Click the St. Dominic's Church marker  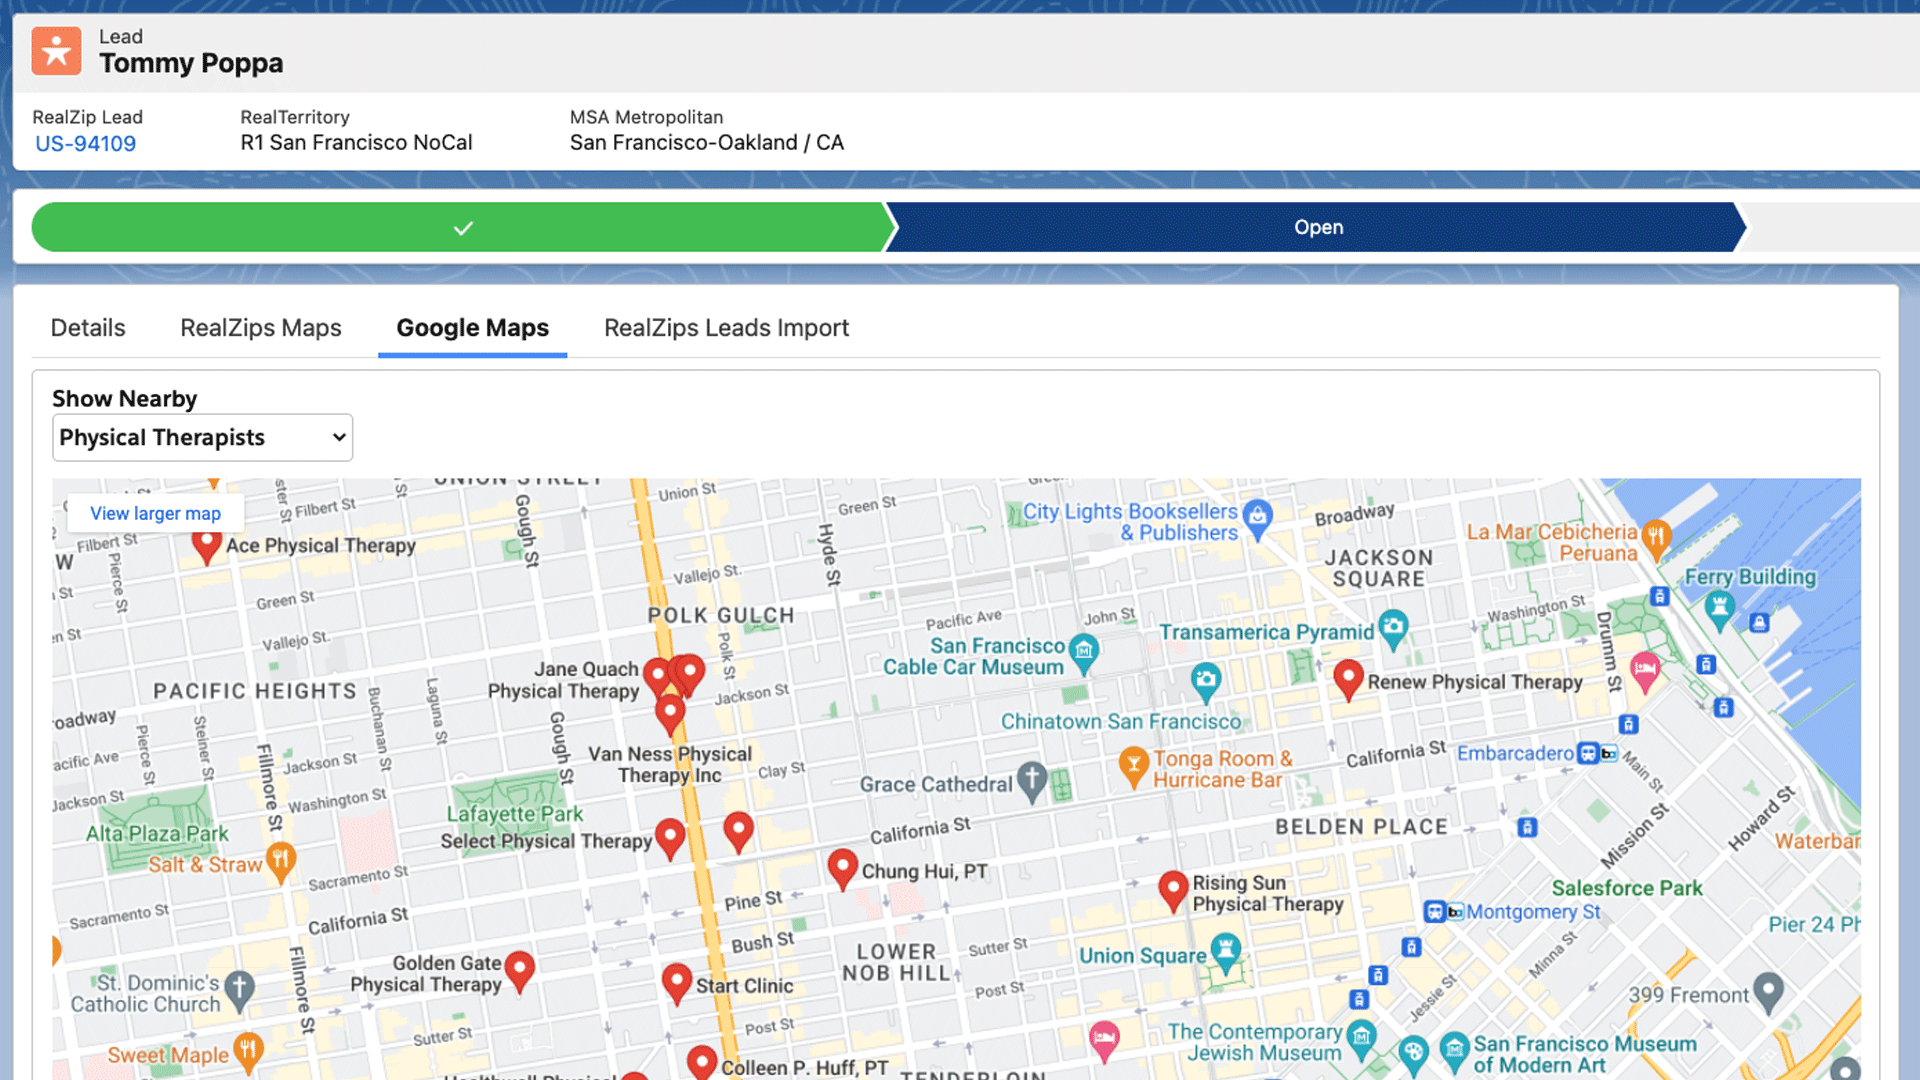239,989
